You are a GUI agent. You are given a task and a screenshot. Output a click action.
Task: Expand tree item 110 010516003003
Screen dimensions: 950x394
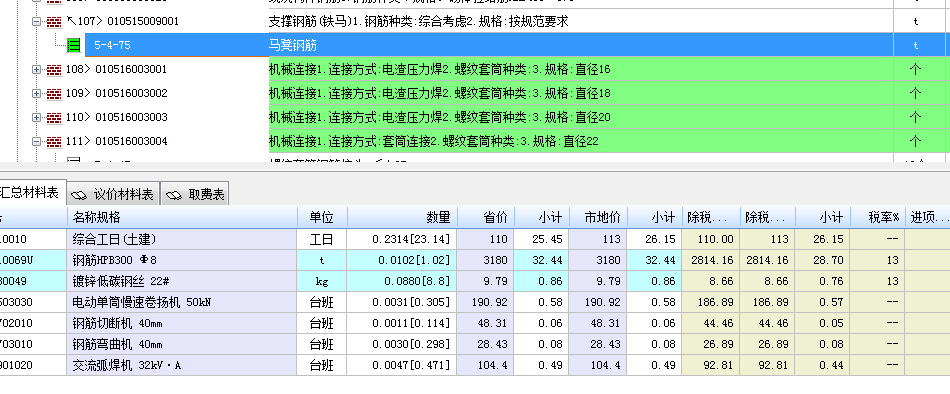(x=36, y=117)
